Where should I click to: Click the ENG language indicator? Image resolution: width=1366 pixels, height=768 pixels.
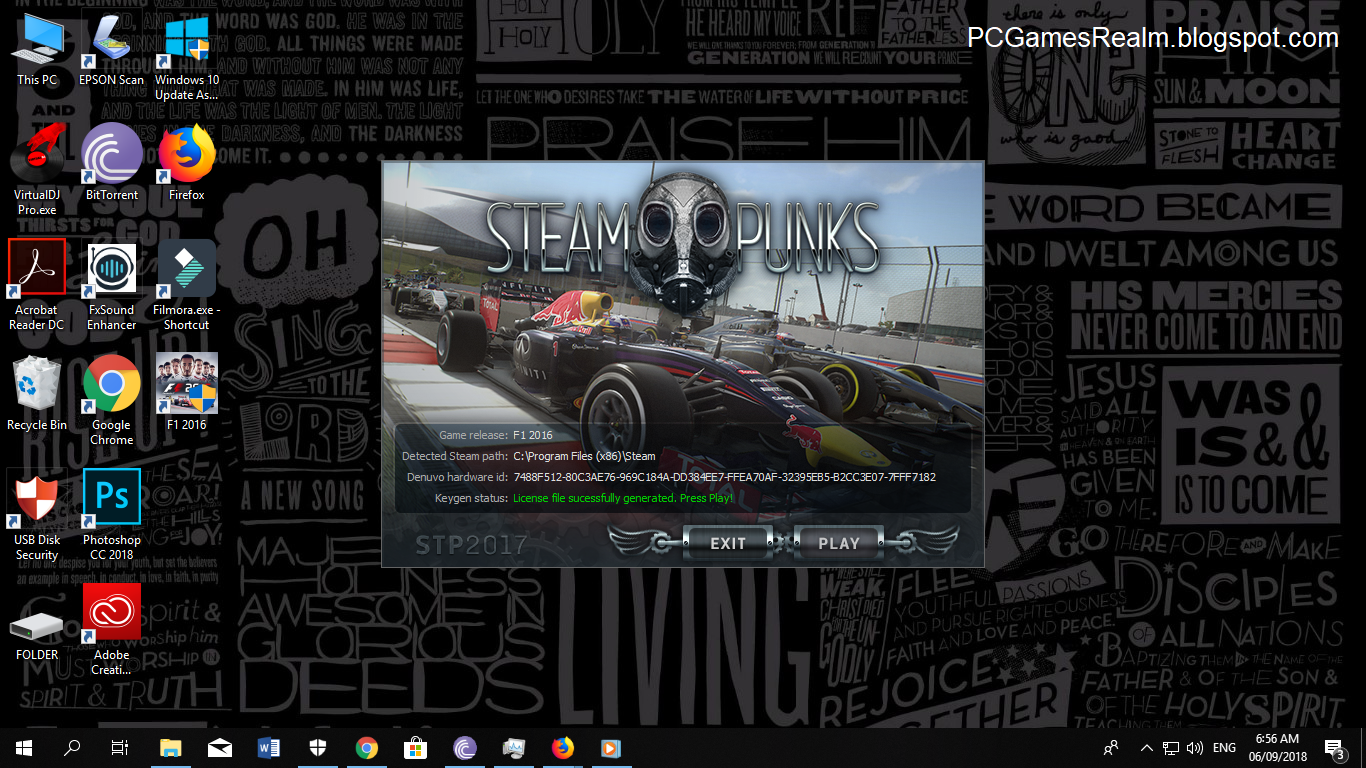point(1224,748)
